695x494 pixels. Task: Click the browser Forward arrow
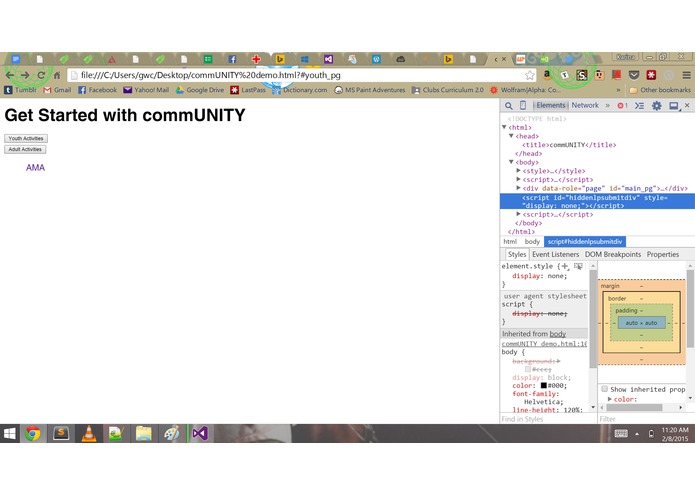tap(25, 75)
